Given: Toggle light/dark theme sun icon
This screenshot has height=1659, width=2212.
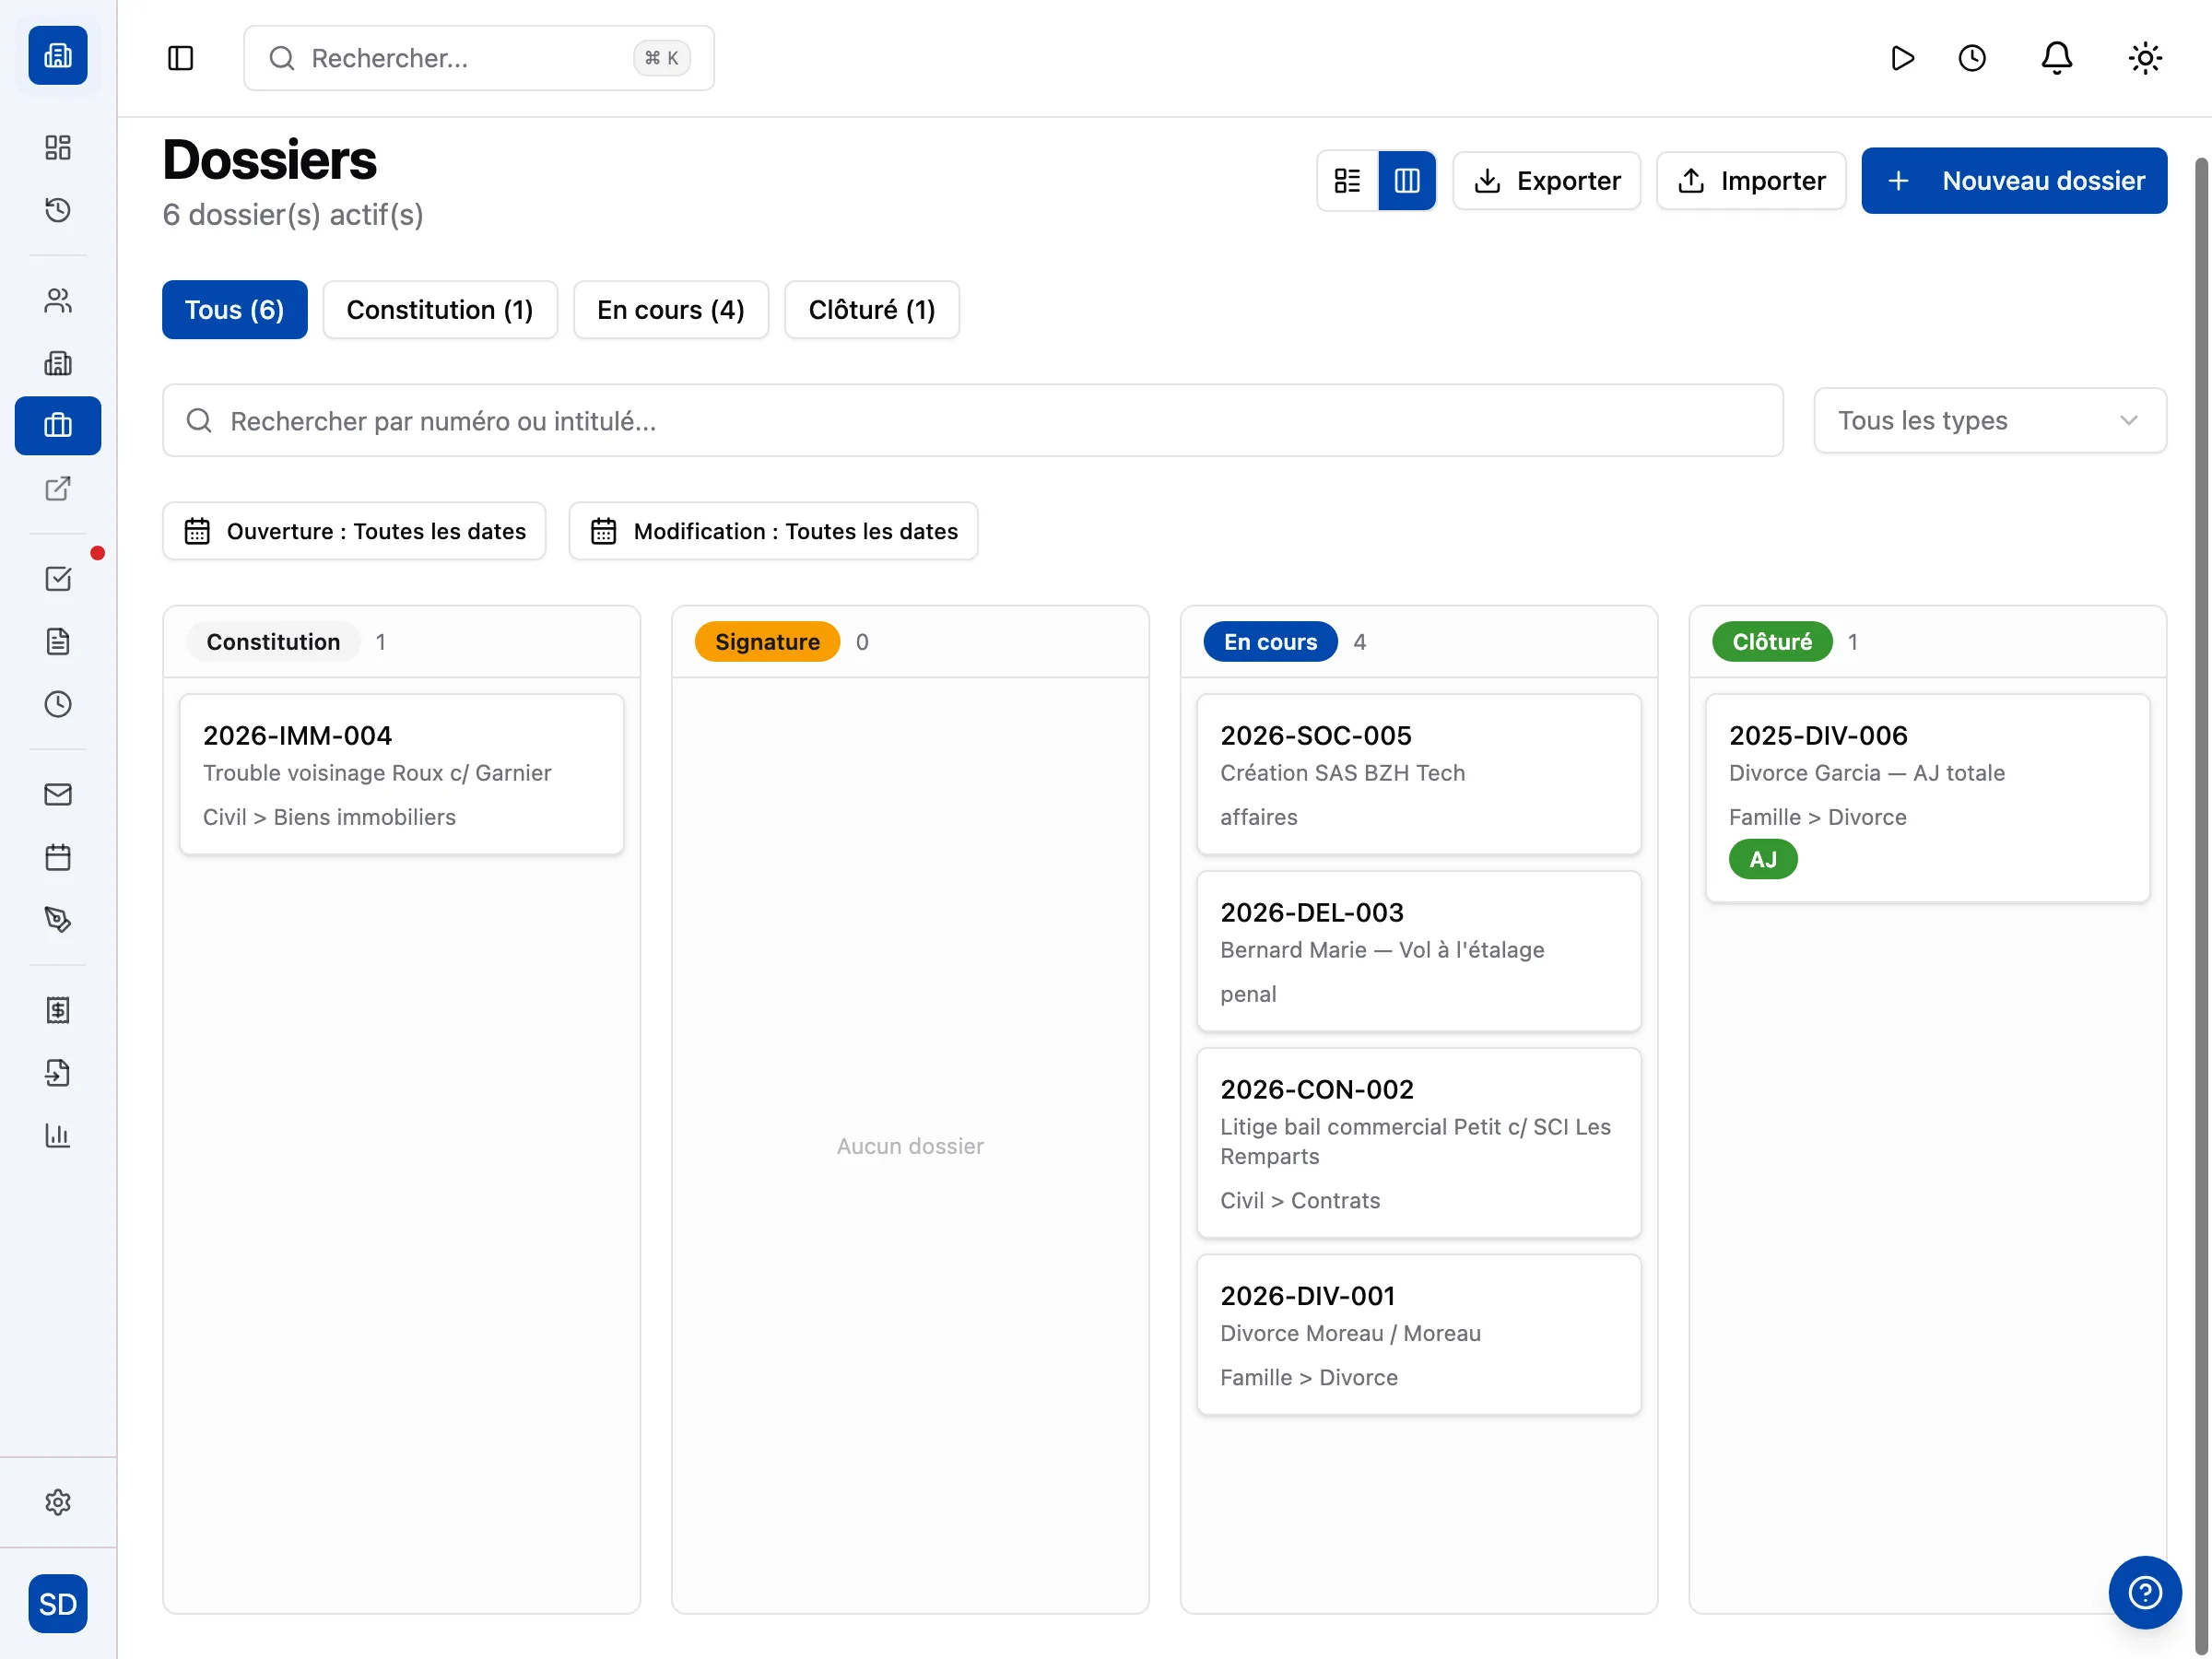Looking at the screenshot, I should (2144, 58).
